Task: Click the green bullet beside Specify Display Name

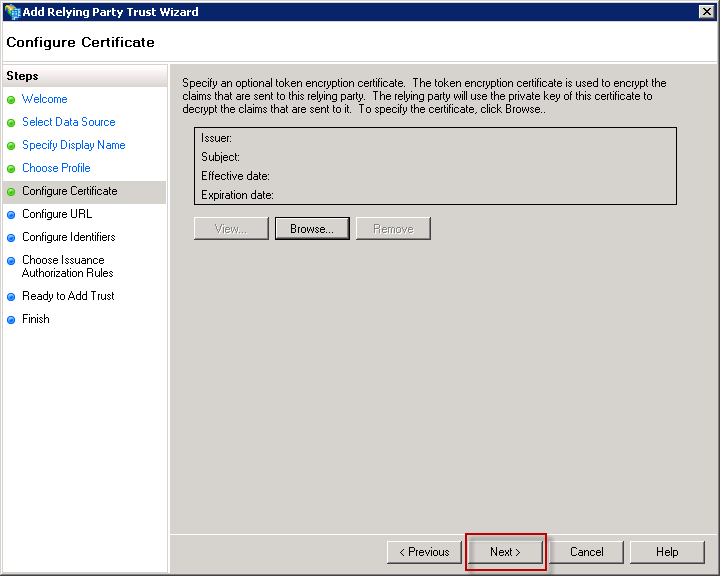Action: click(x=11, y=146)
